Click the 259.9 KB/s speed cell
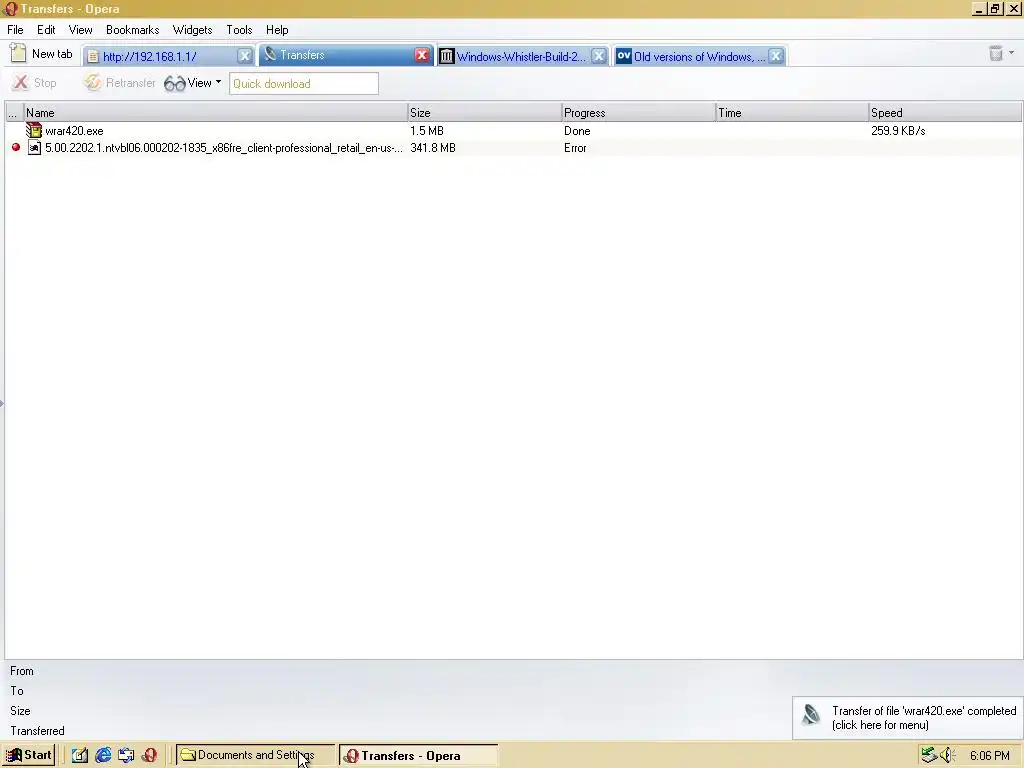Image resolution: width=1024 pixels, height=768 pixels. point(898,131)
